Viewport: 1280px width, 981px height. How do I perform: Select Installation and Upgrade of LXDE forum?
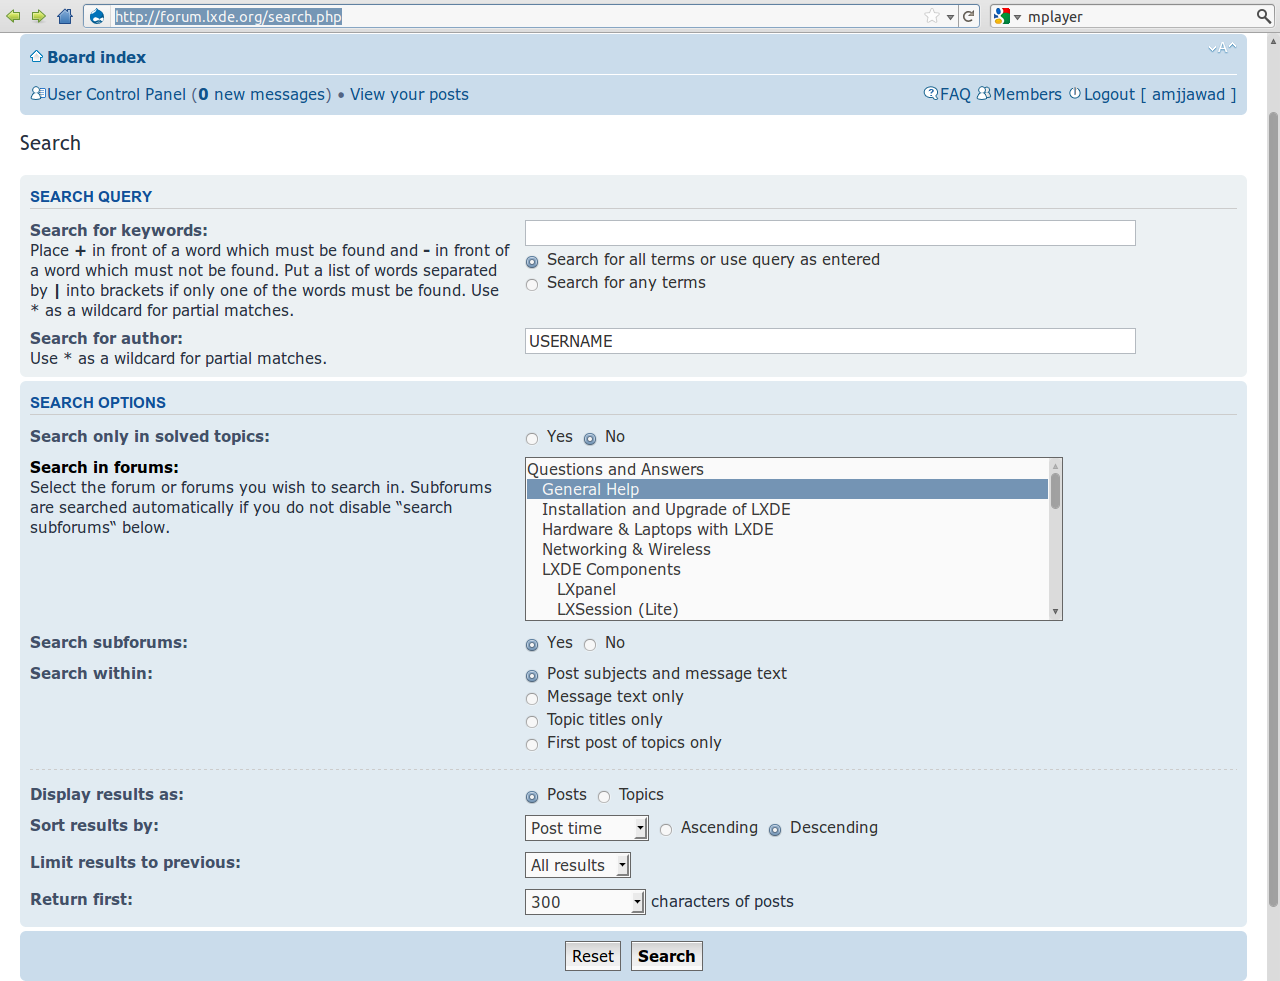(x=787, y=509)
